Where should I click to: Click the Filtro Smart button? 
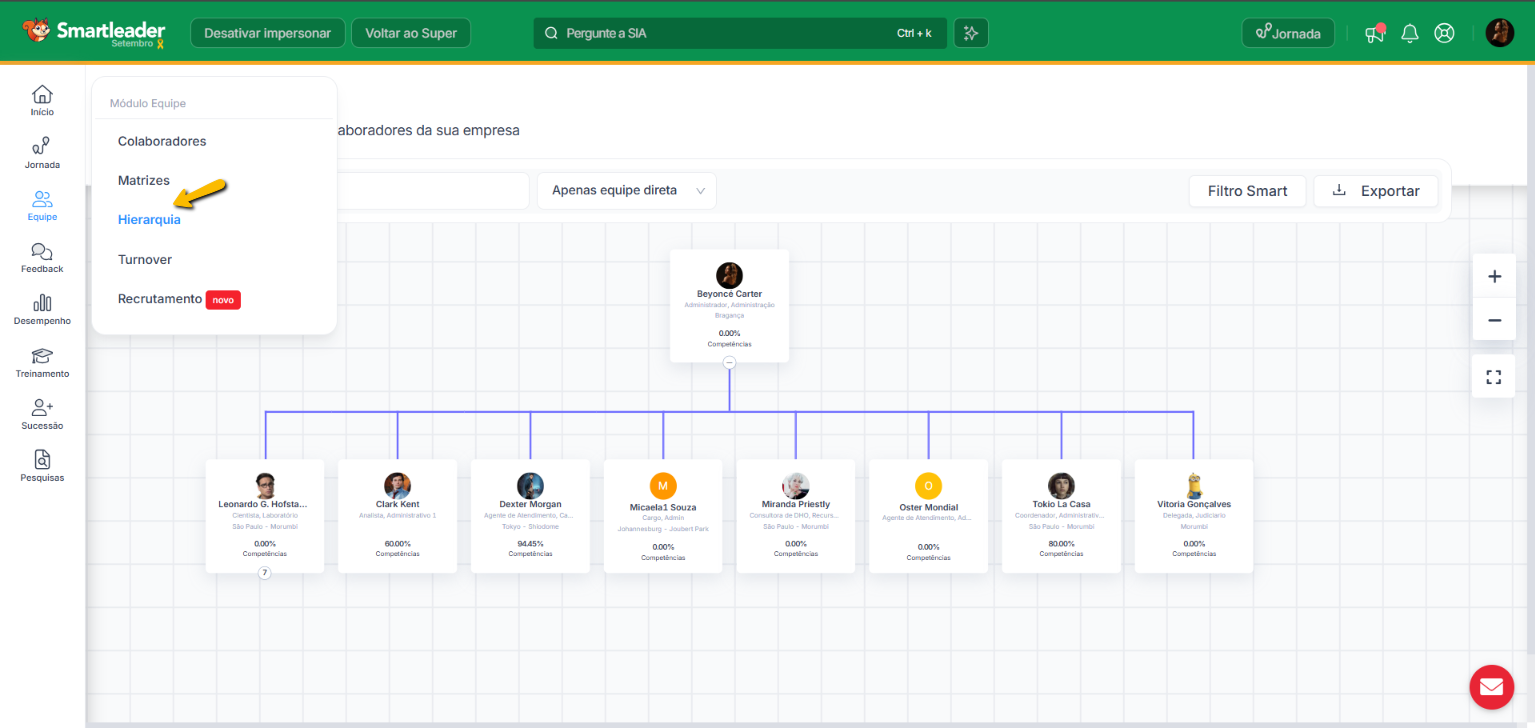click(1246, 191)
